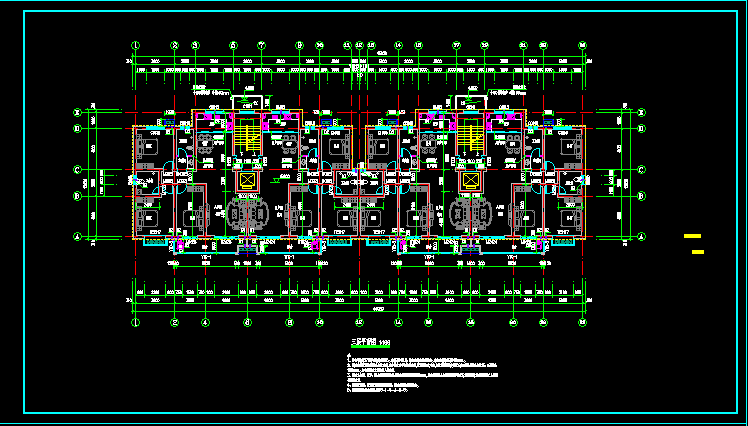The image size is (748, 426).
Task: Select axis bubble C on the left side
Action: [77, 170]
